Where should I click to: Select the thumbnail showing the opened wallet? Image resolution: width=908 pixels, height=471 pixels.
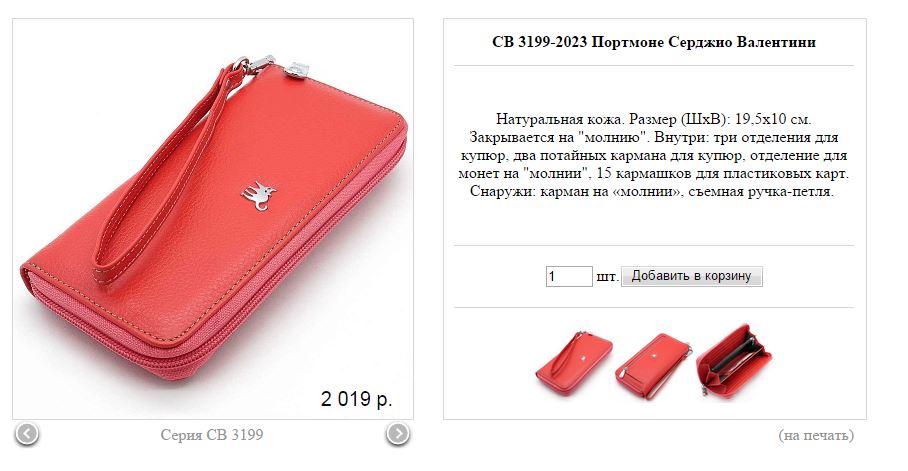pos(734,363)
